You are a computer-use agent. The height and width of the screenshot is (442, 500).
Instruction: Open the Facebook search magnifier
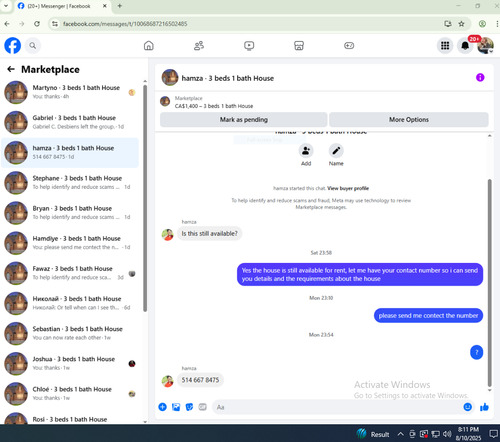pos(32,45)
